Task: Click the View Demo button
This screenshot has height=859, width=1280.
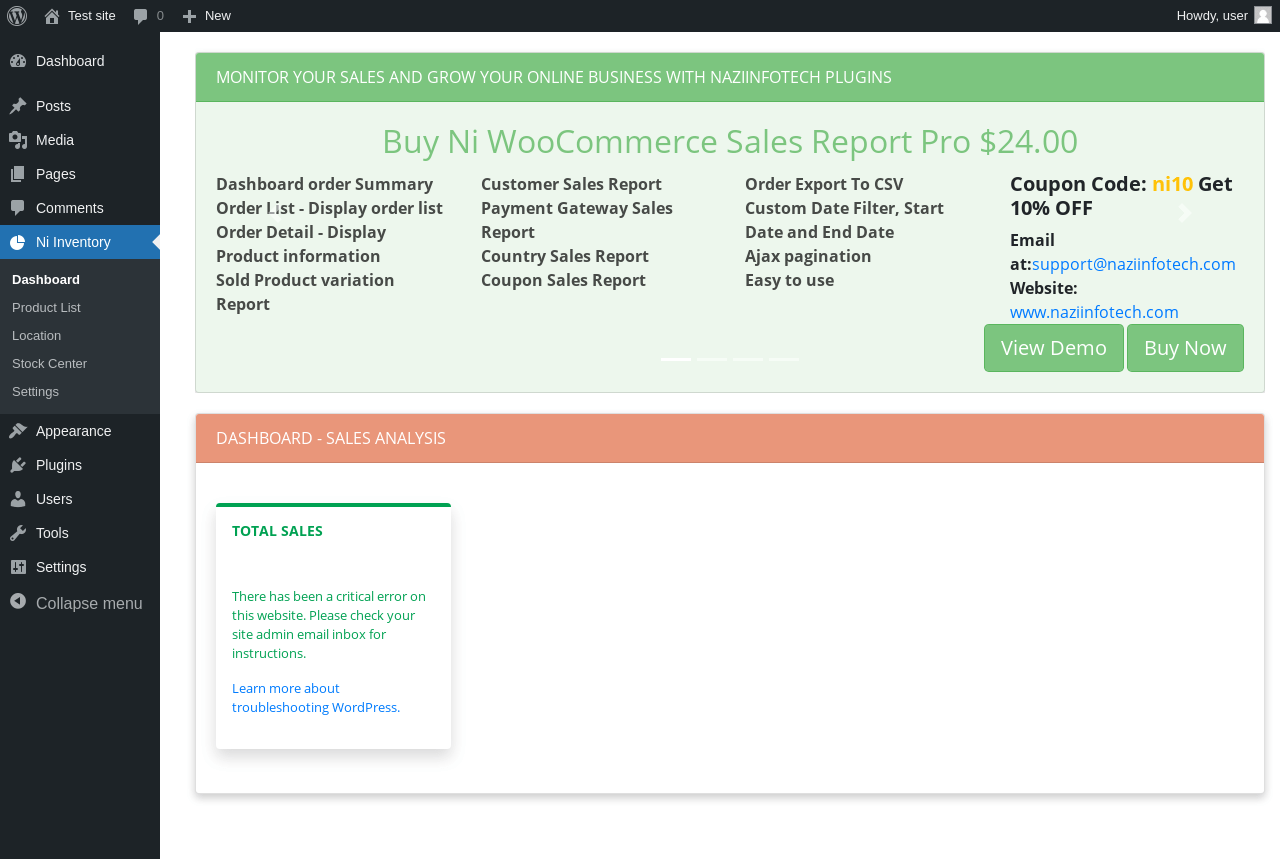Action: click(1054, 348)
